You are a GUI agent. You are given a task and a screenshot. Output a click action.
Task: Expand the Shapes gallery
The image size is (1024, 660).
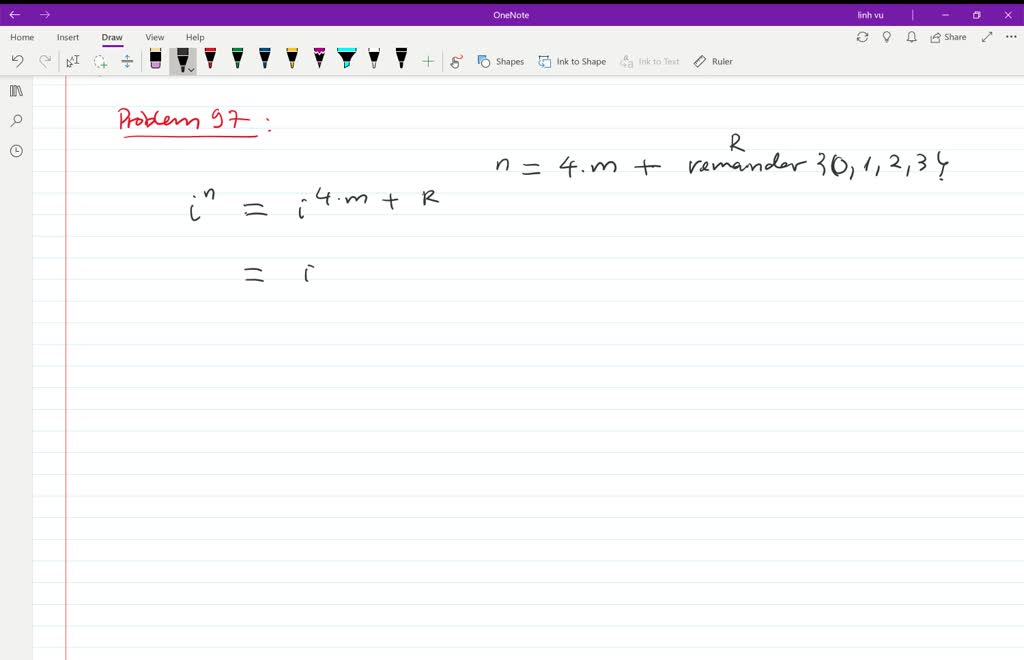pos(501,61)
